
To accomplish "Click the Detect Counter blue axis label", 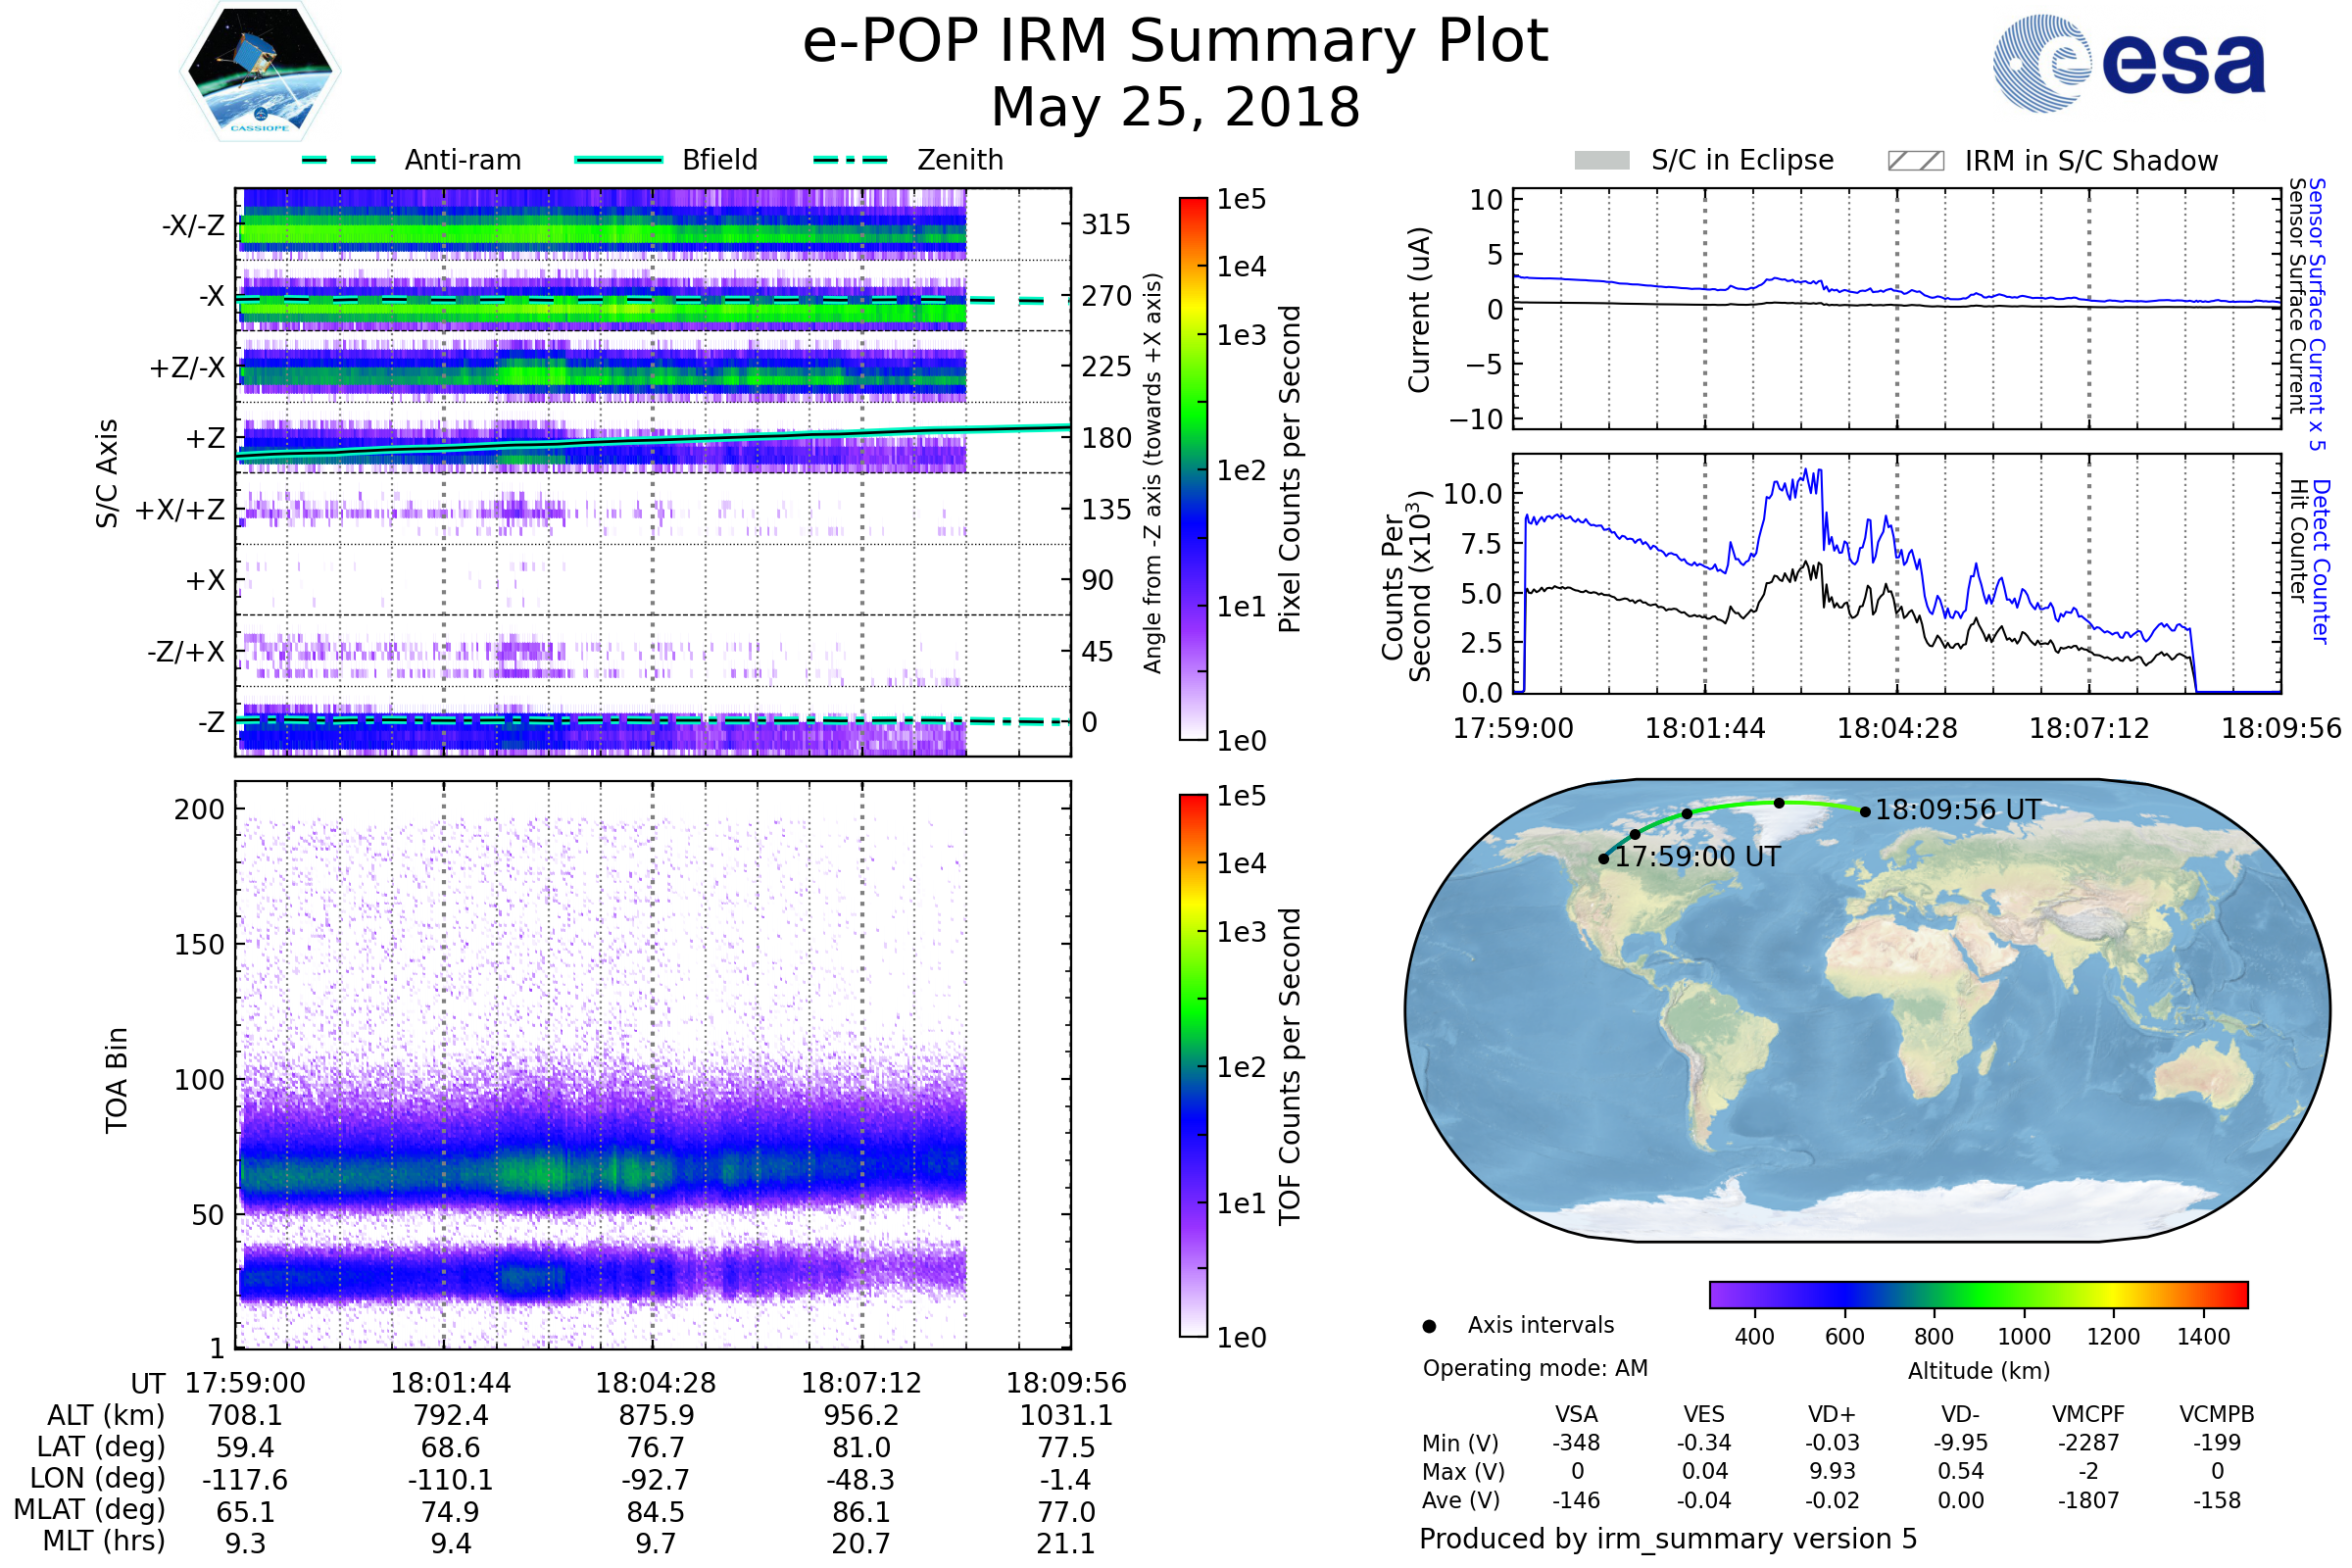I will click(x=2321, y=561).
